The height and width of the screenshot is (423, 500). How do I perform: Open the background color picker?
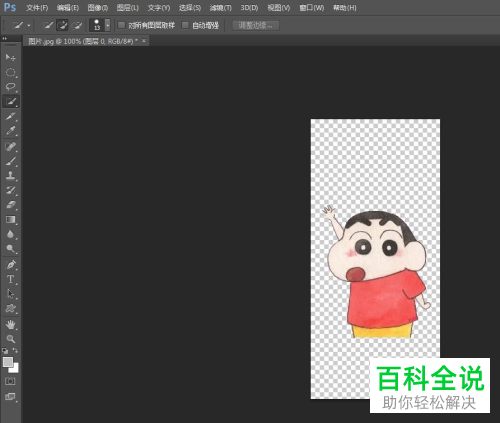tap(15, 369)
